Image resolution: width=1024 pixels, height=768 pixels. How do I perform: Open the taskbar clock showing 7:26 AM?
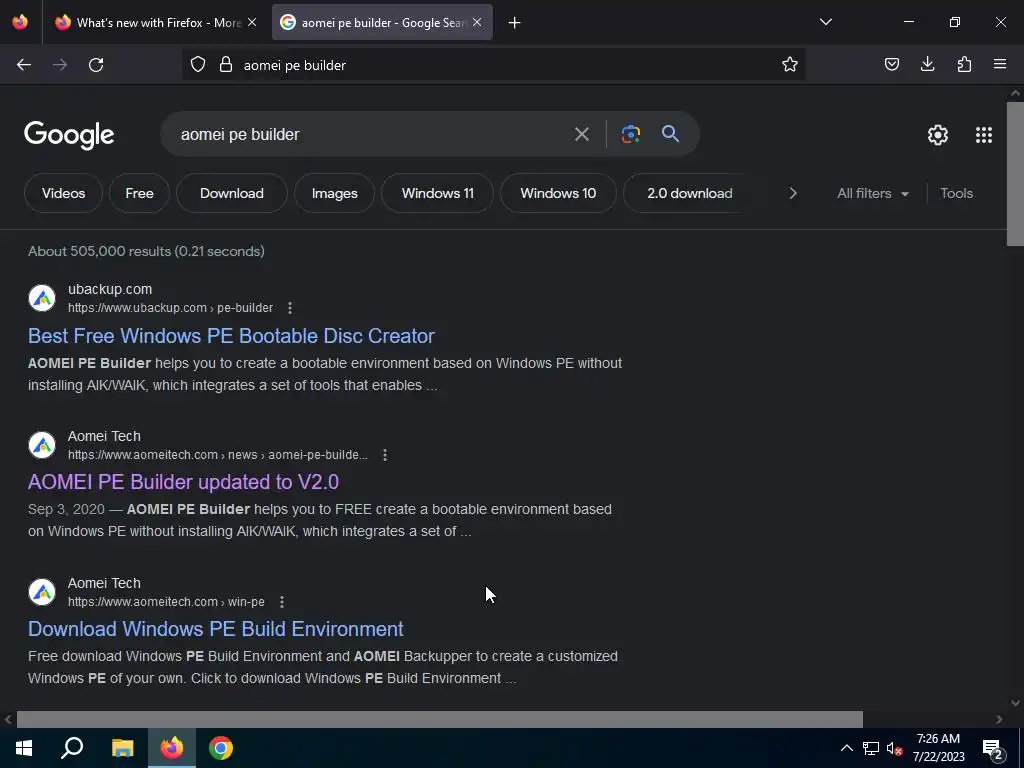pyautogui.click(x=938, y=748)
